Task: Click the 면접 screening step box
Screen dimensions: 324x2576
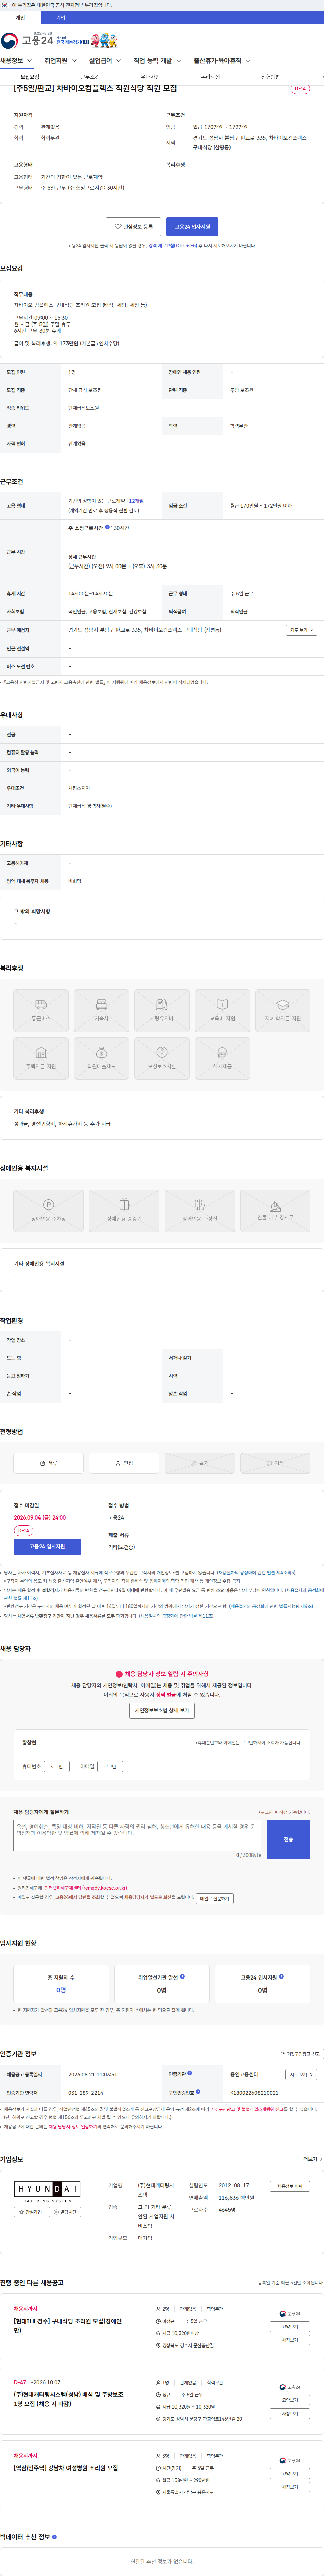Action: pos(124,1463)
